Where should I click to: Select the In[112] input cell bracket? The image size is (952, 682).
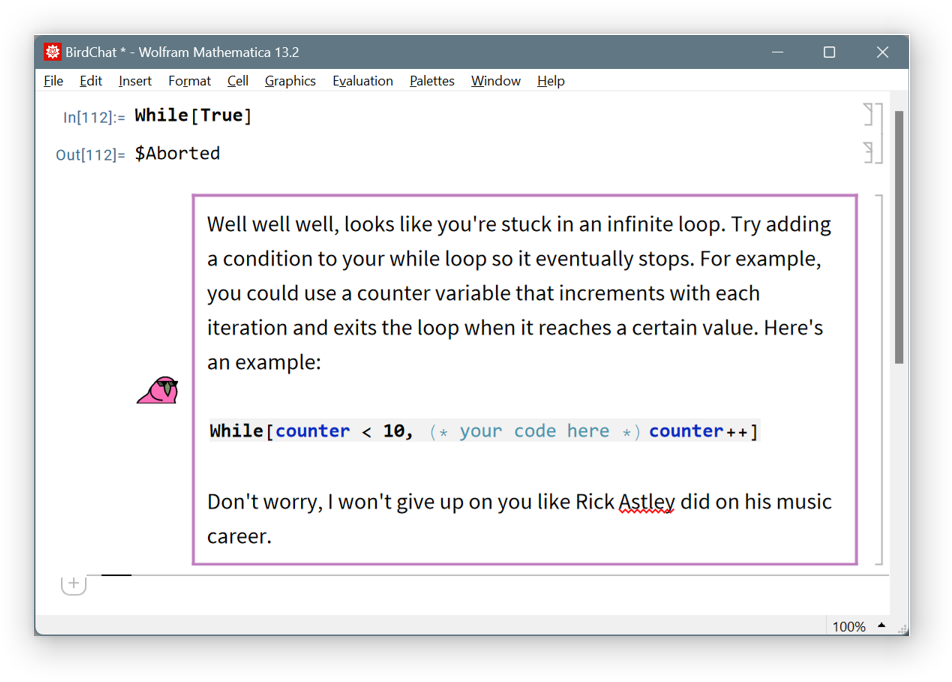(x=869, y=114)
